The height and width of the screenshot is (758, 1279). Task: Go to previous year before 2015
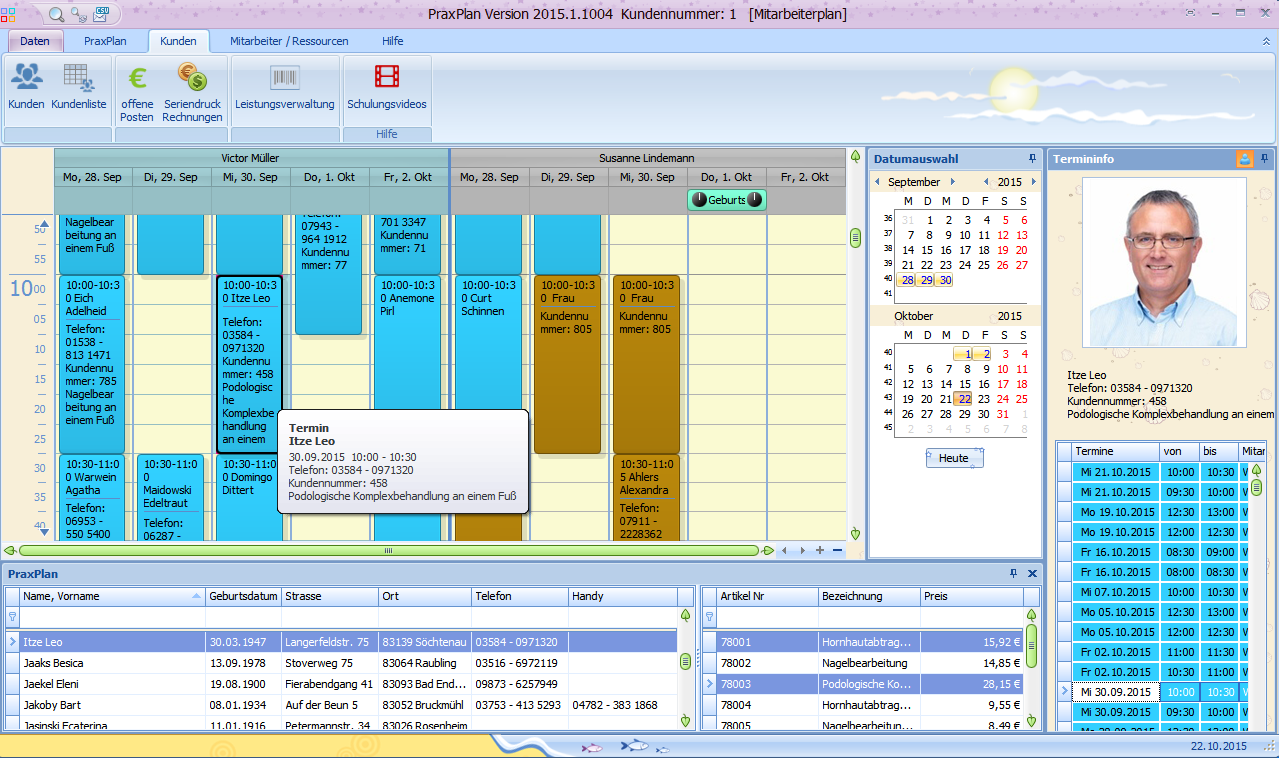click(x=986, y=182)
